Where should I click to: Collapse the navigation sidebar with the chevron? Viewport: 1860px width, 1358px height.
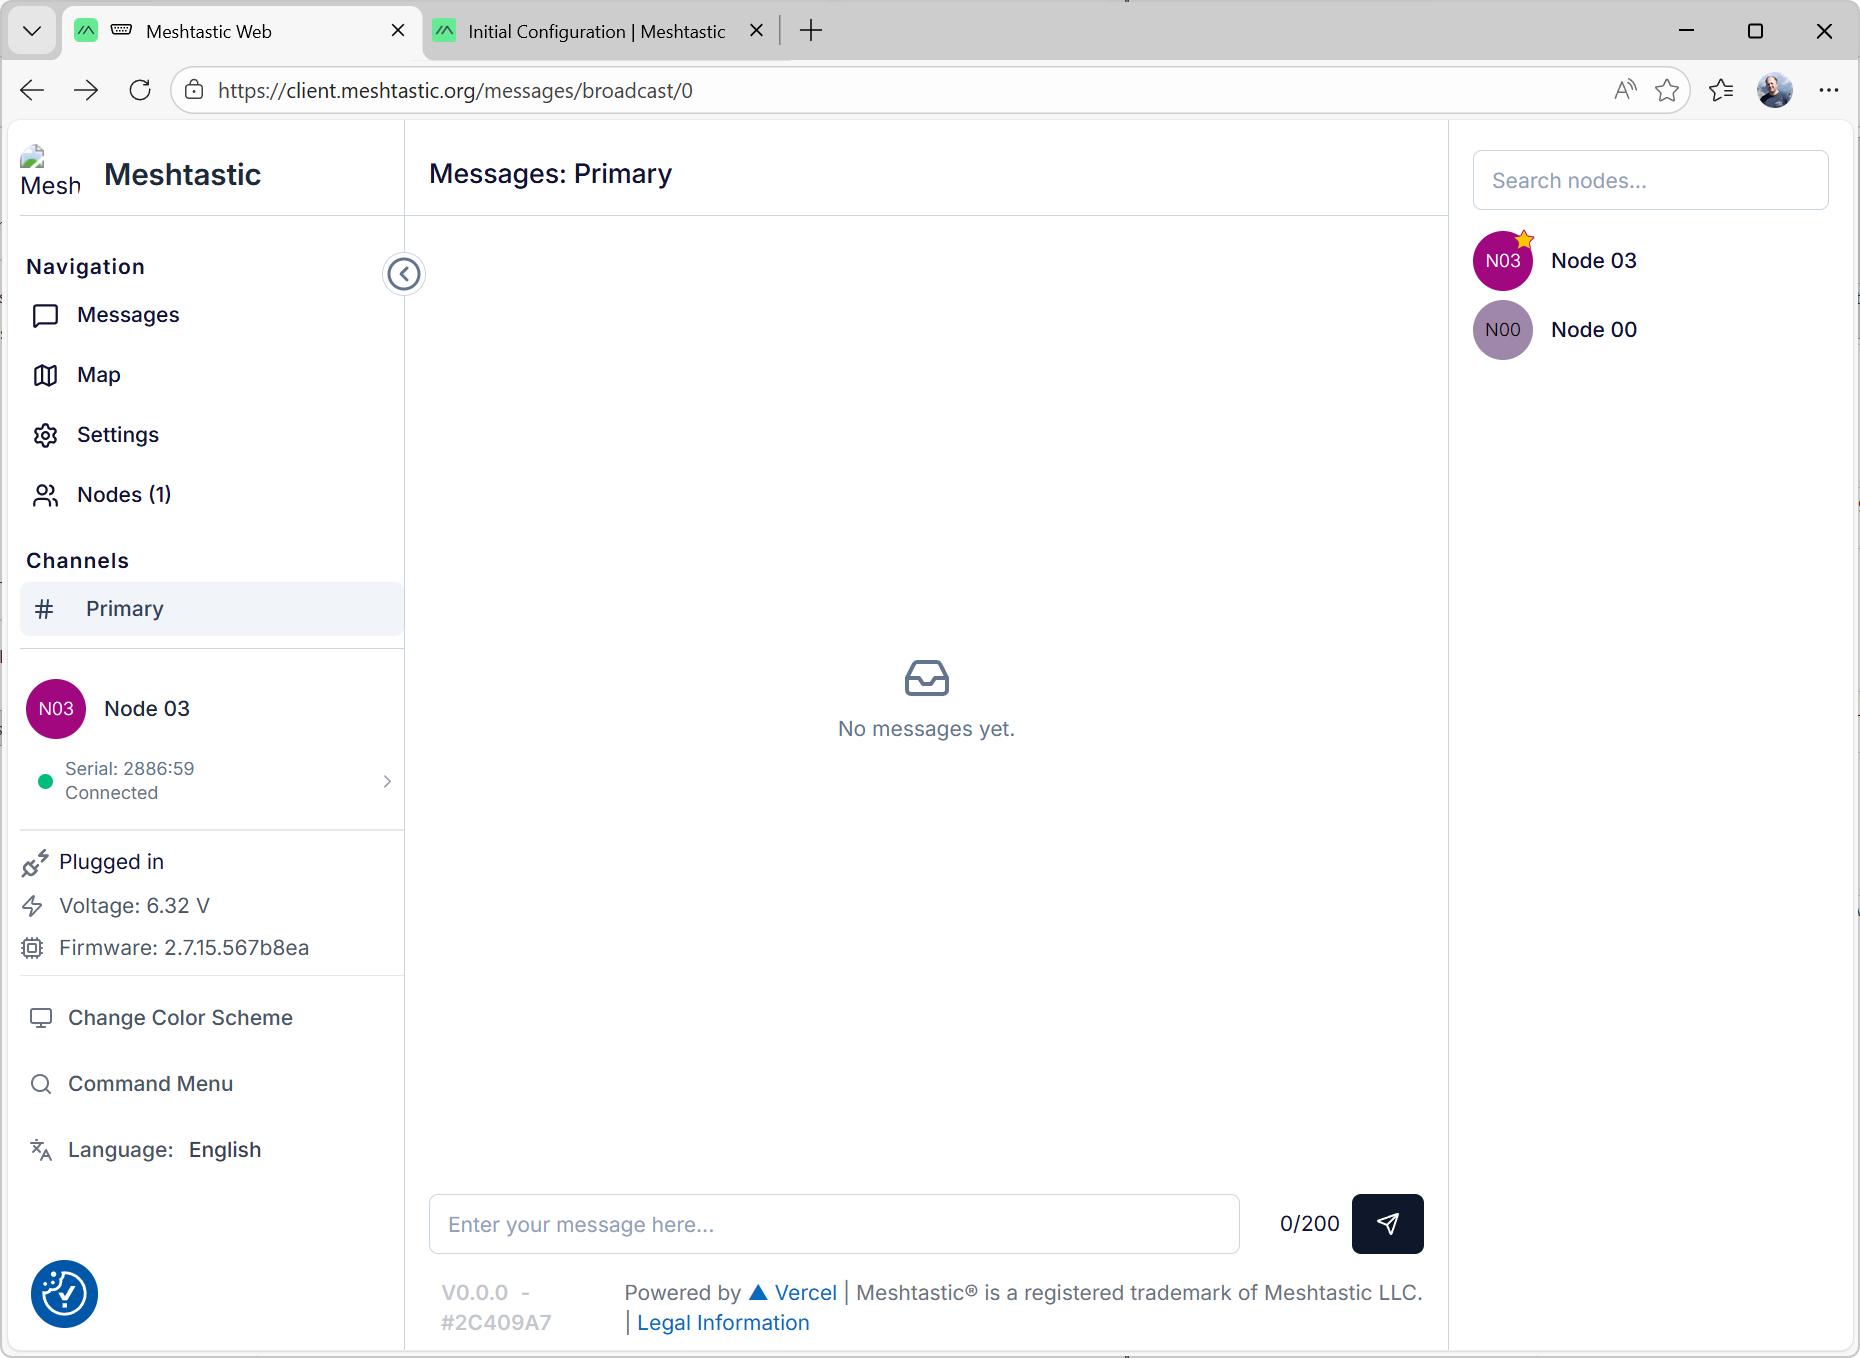tap(403, 274)
